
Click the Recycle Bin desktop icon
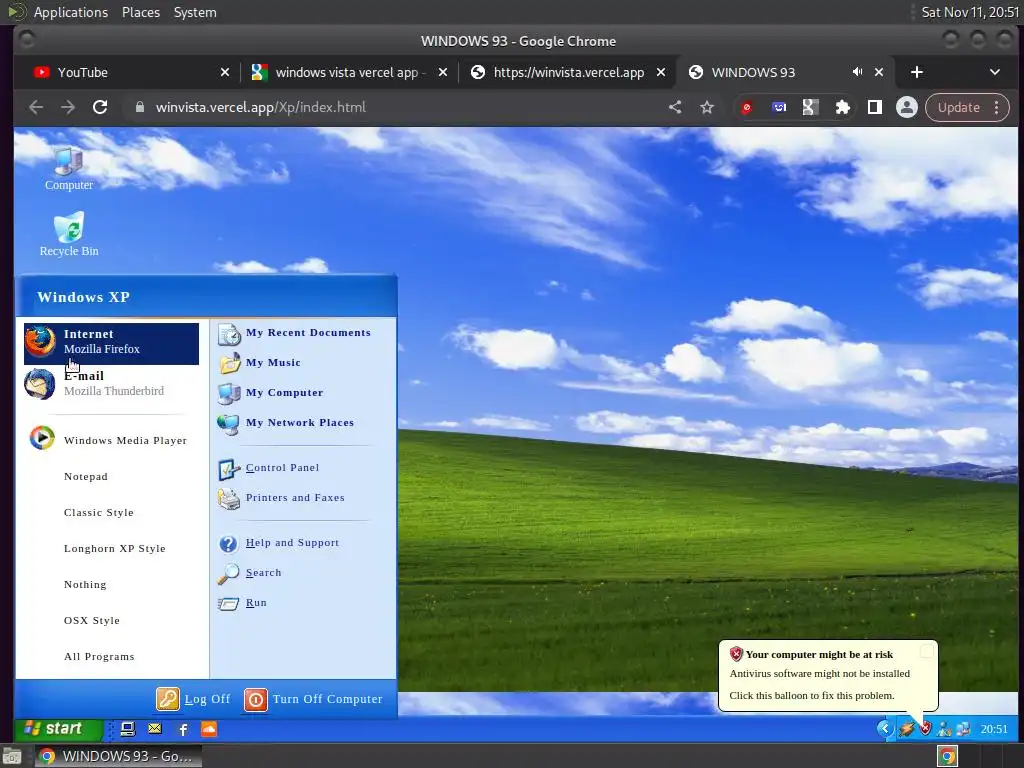69,233
